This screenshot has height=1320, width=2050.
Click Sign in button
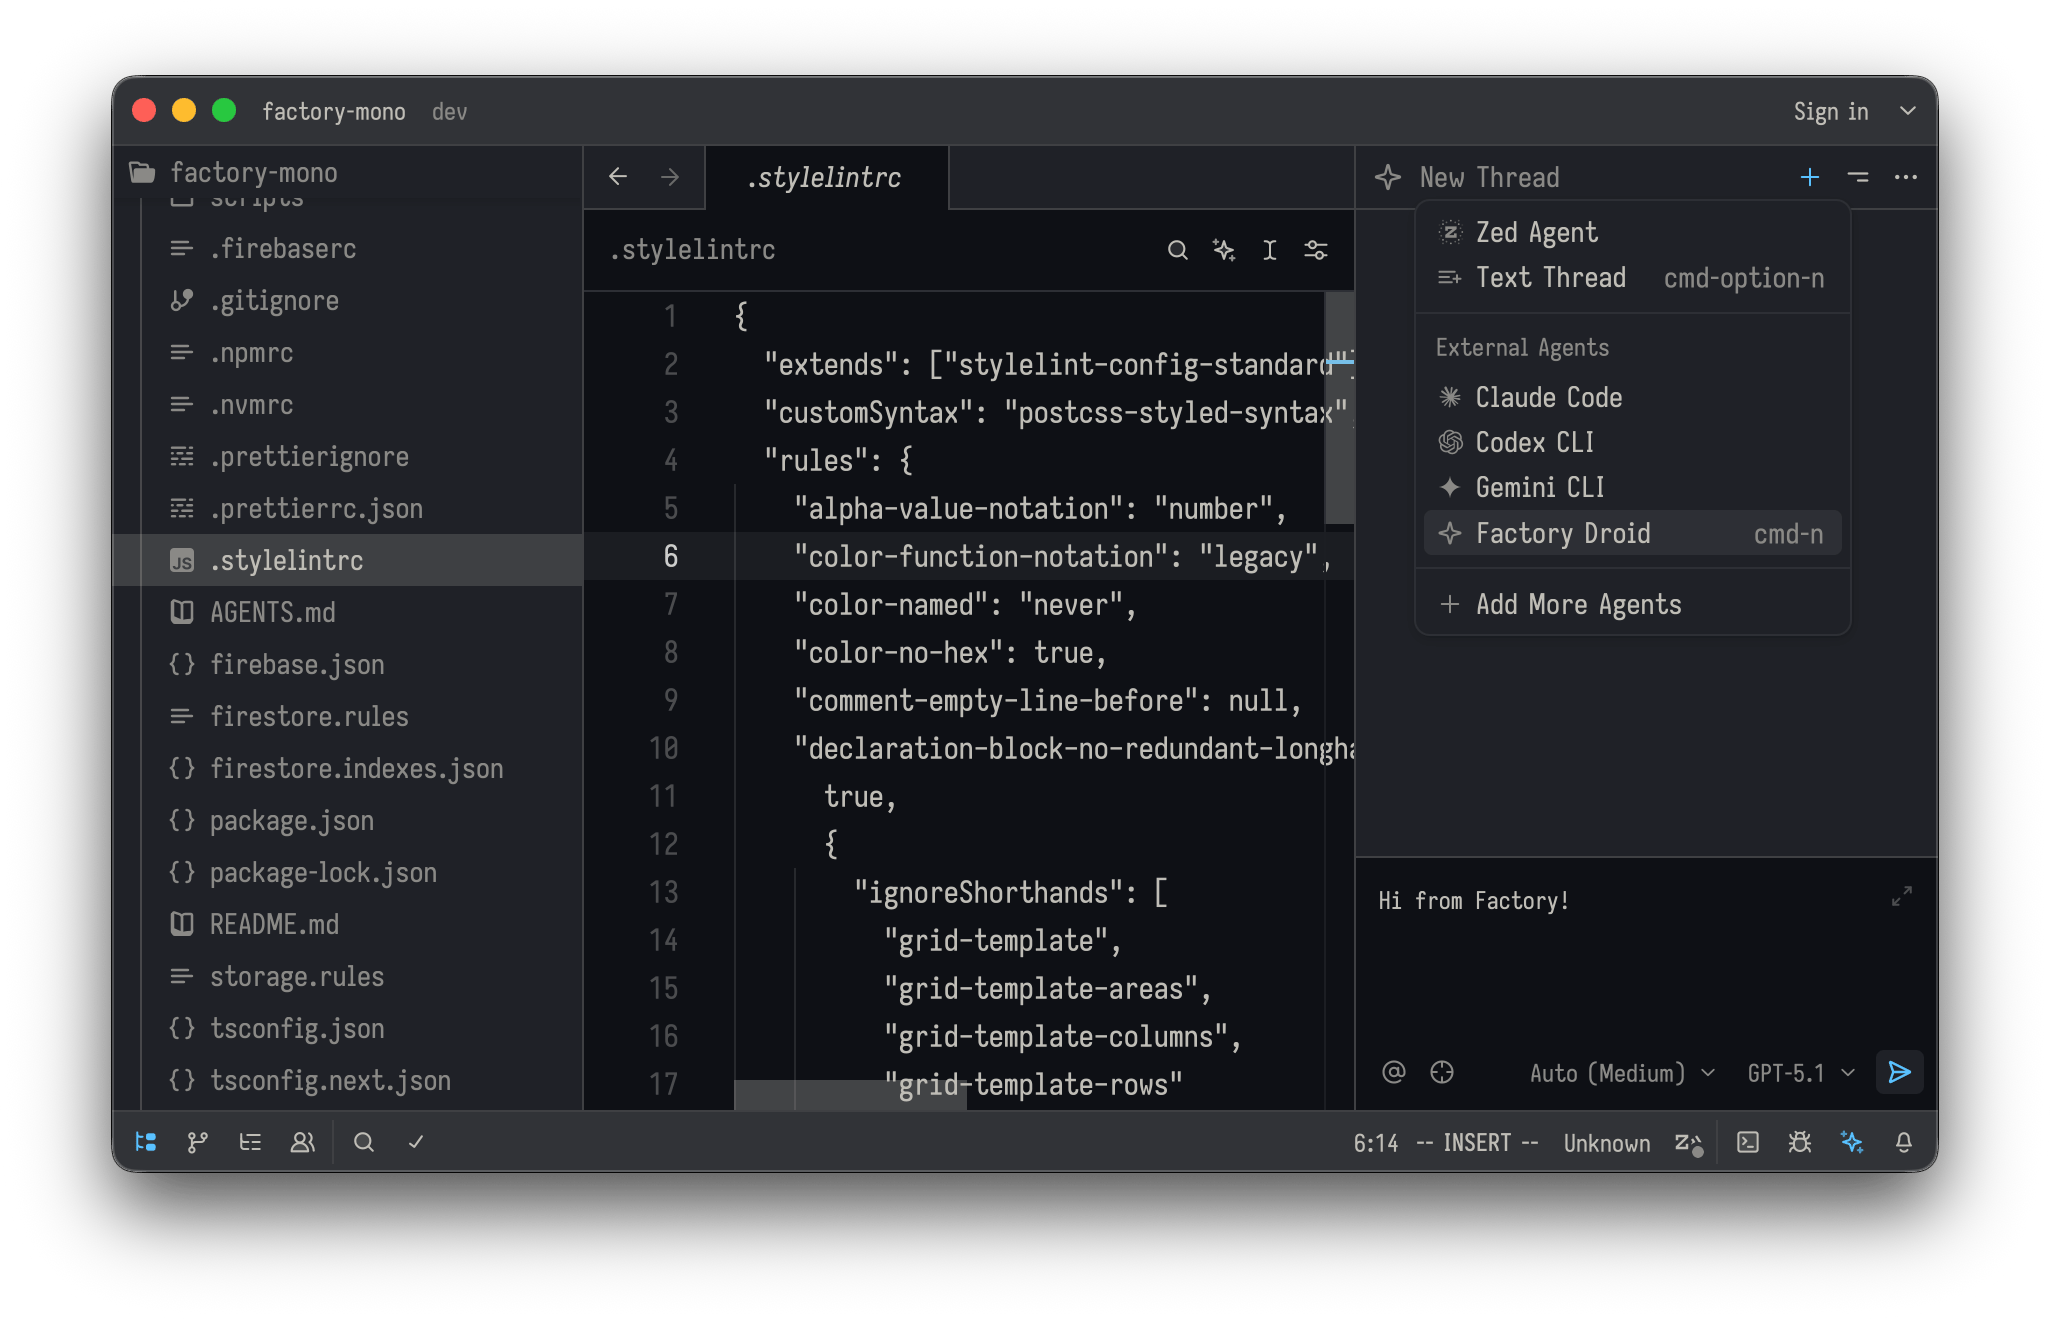point(1830,111)
